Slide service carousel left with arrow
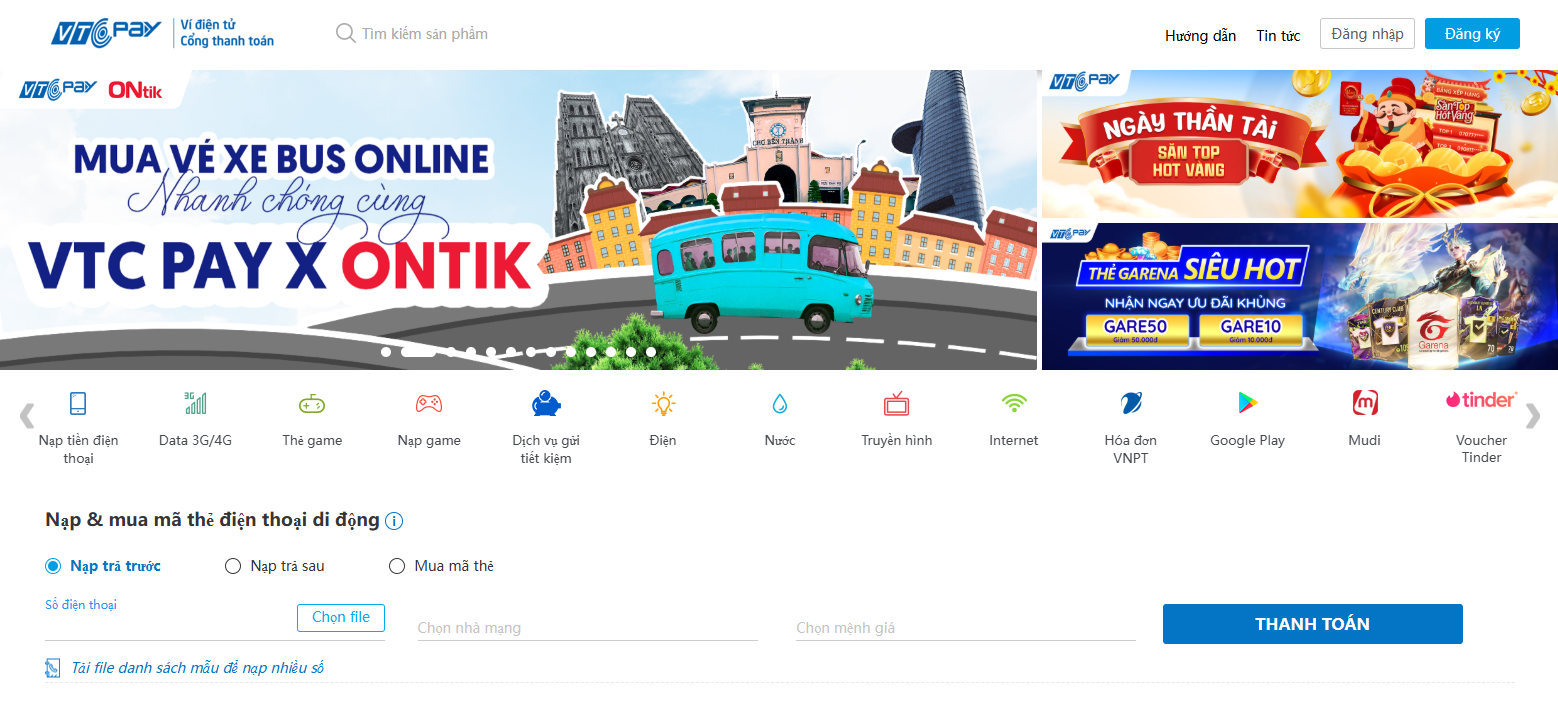The width and height of the screenshot is (1558, 715). click(27, 416)
